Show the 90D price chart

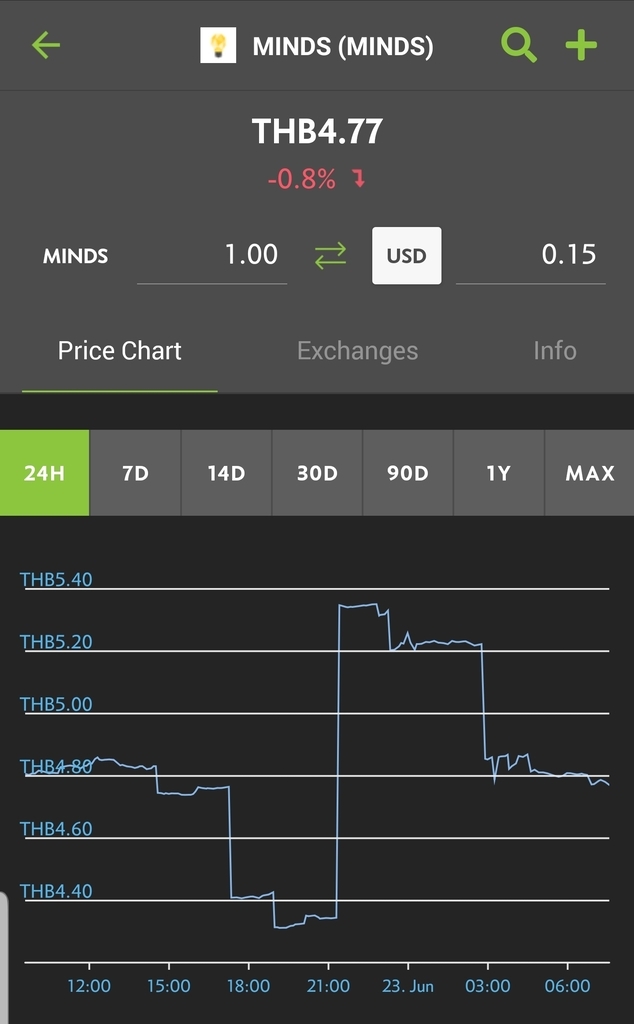(407, 473)
